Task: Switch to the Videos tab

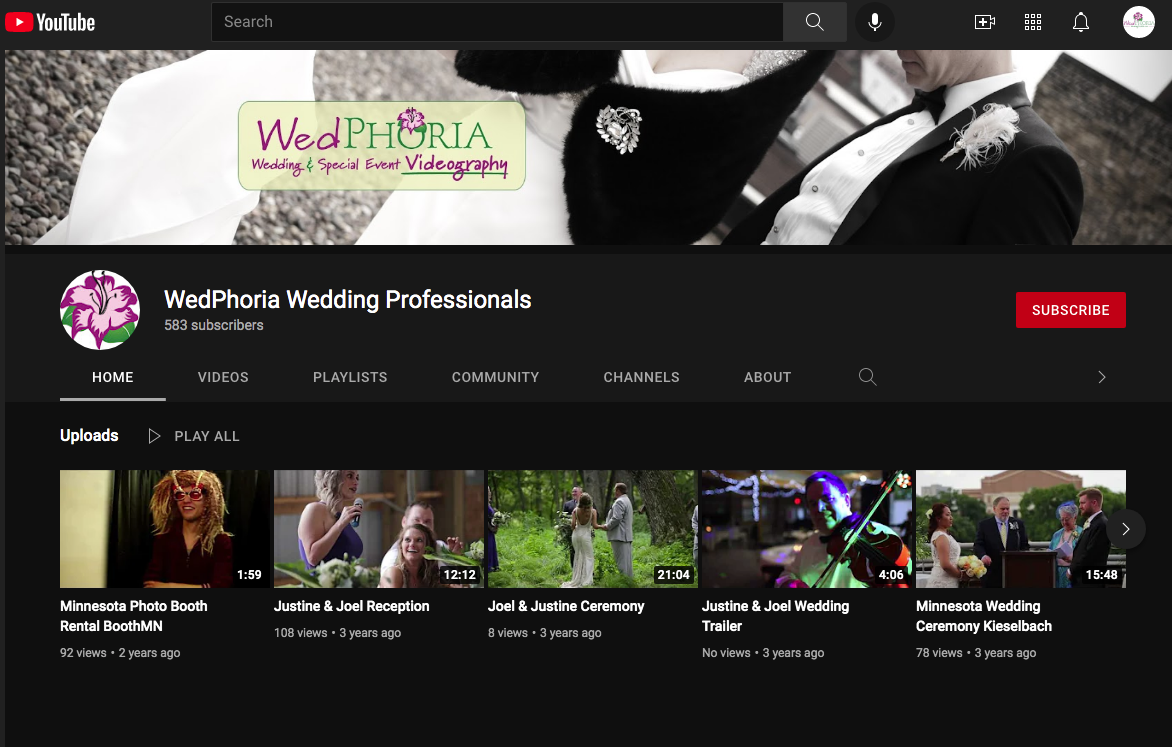Action: tap(223, 377)
